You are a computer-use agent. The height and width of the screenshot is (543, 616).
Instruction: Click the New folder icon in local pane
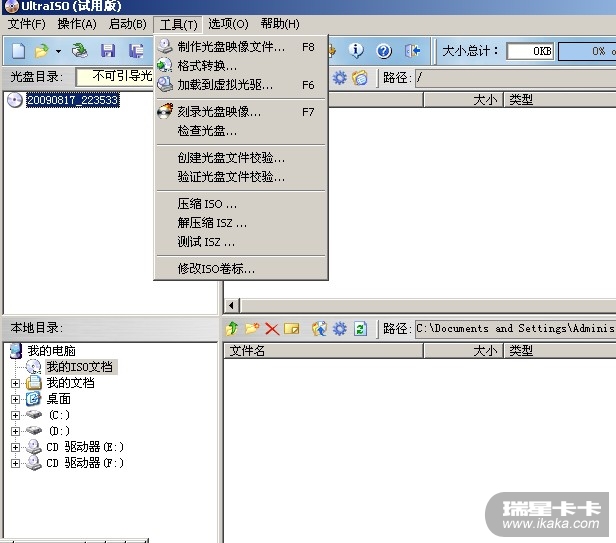(252, 328)
